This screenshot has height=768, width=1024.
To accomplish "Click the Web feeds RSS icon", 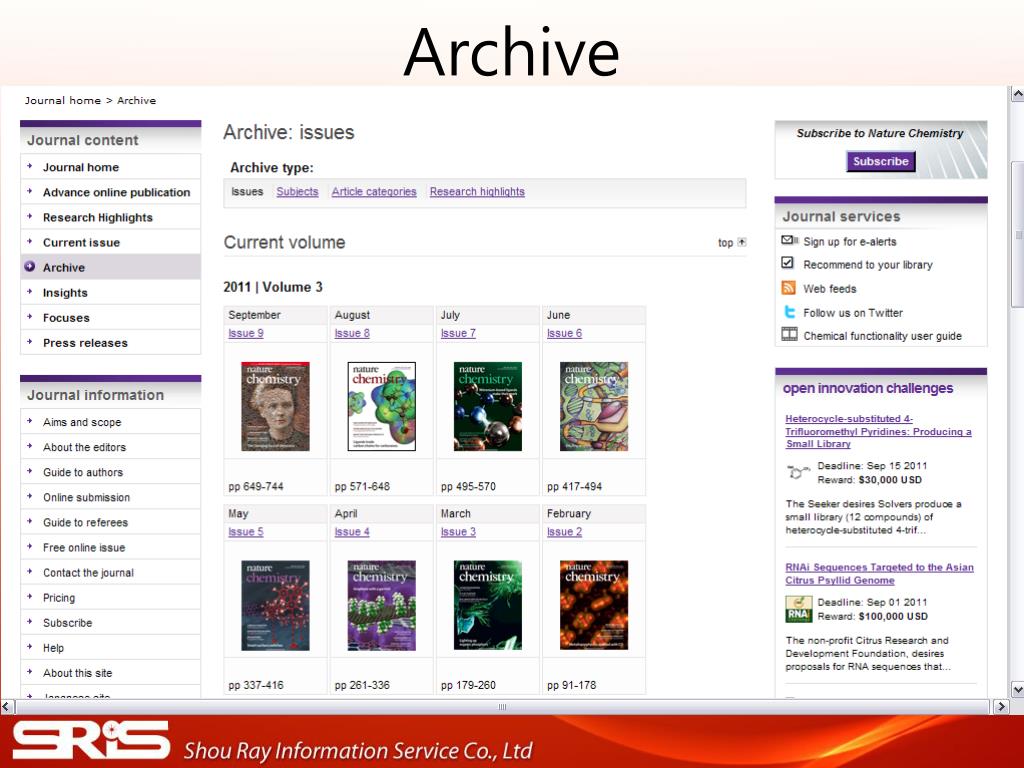I will [788, 287].
